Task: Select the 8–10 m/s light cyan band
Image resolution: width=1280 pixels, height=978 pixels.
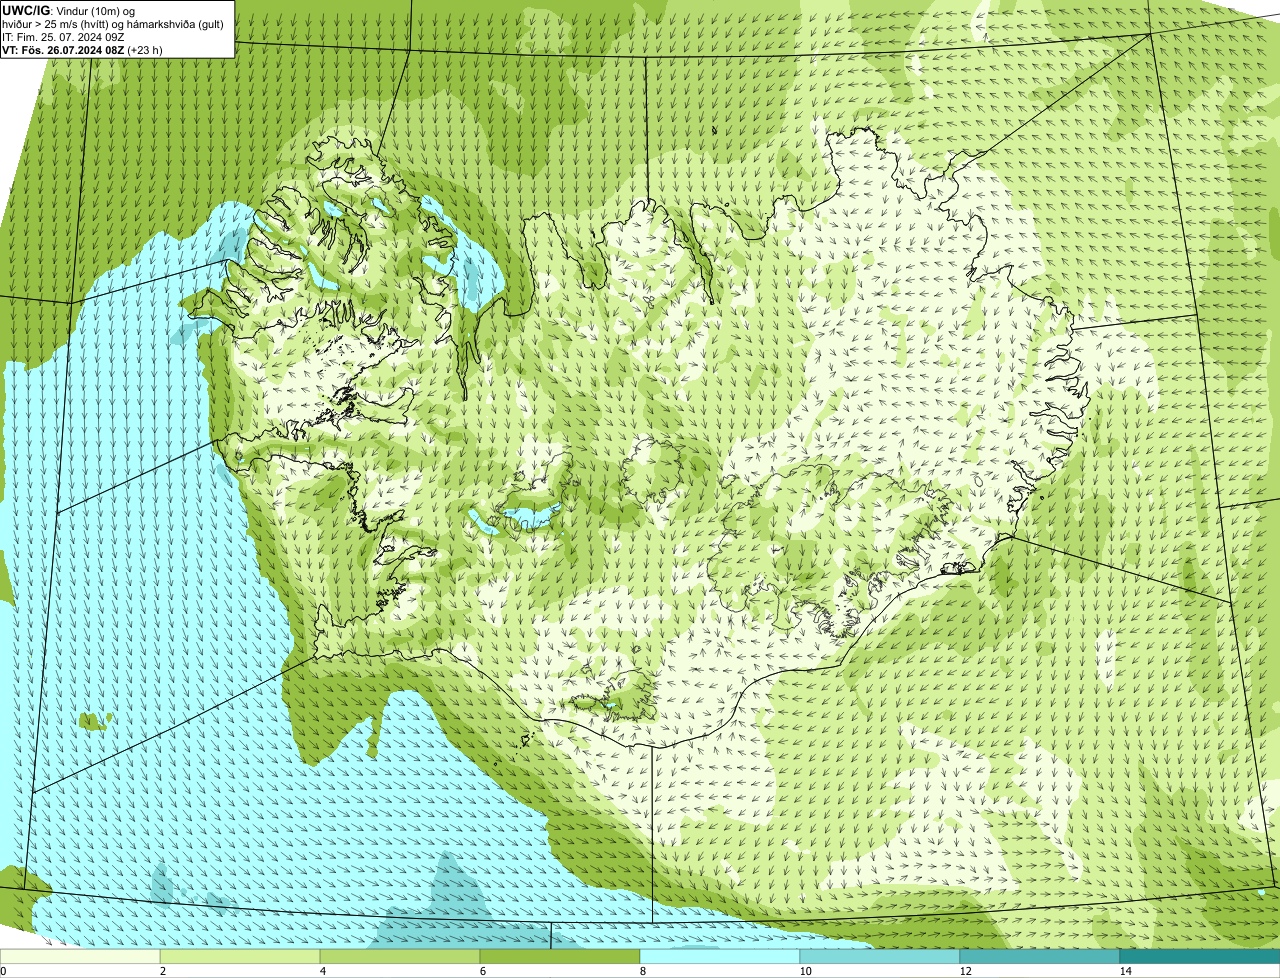Action: click(x=720, y=956)
